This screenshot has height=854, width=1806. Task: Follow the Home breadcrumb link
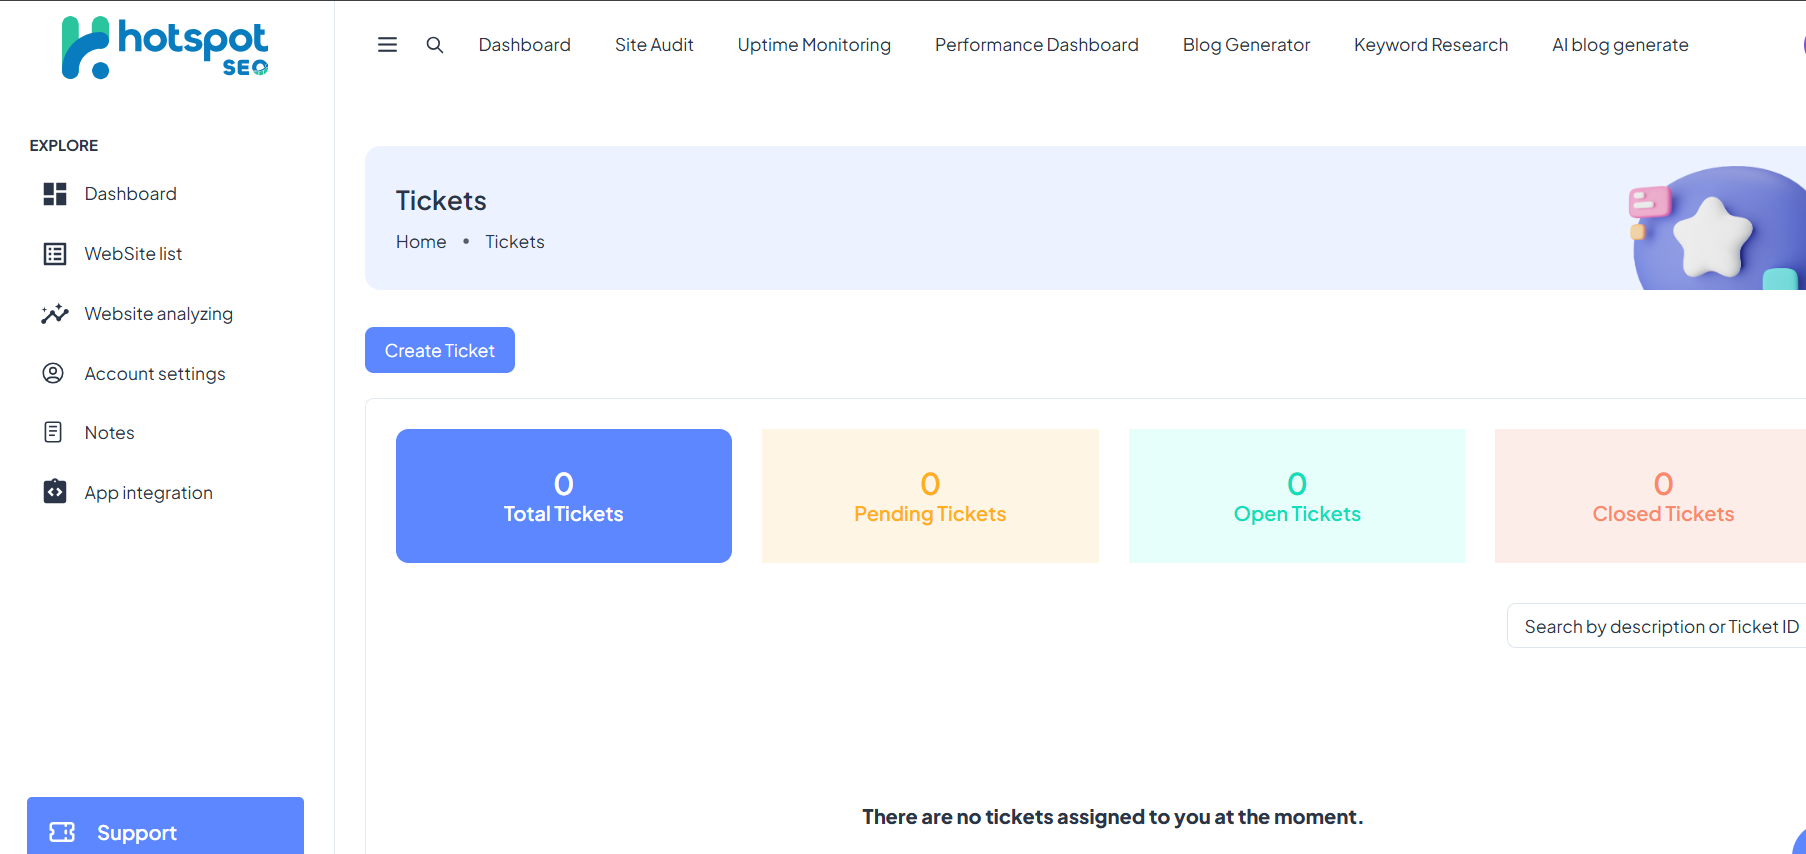(x=421, y=242)
